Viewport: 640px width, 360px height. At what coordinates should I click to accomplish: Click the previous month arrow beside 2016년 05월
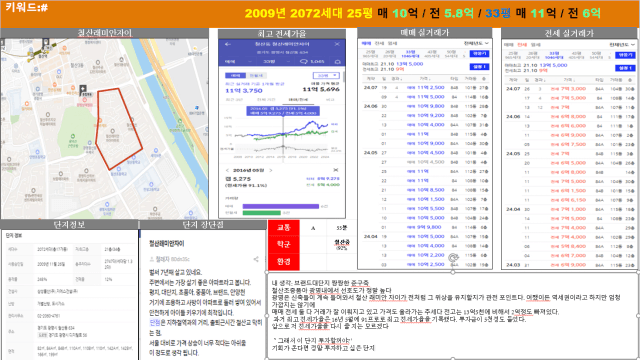coord(227,170)
